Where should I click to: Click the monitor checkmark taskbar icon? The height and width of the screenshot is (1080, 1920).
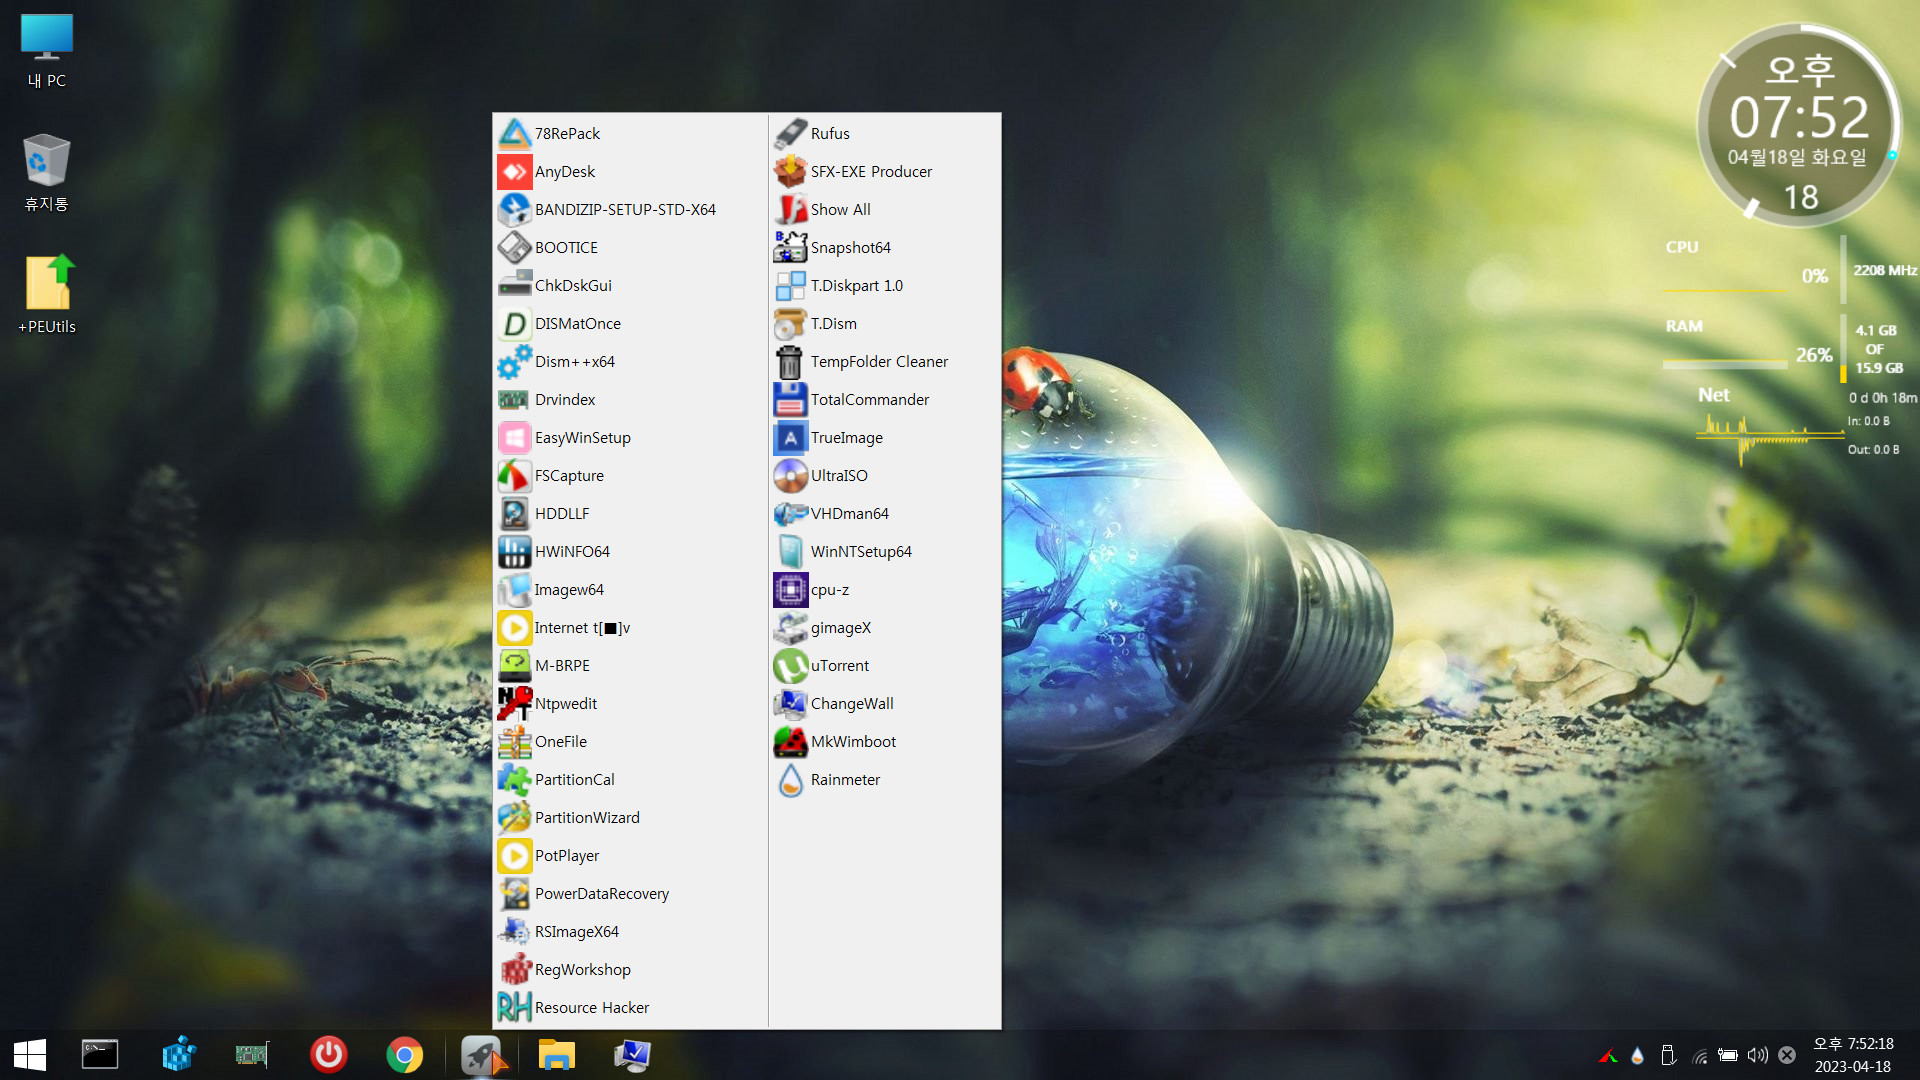pos(632,1055)
